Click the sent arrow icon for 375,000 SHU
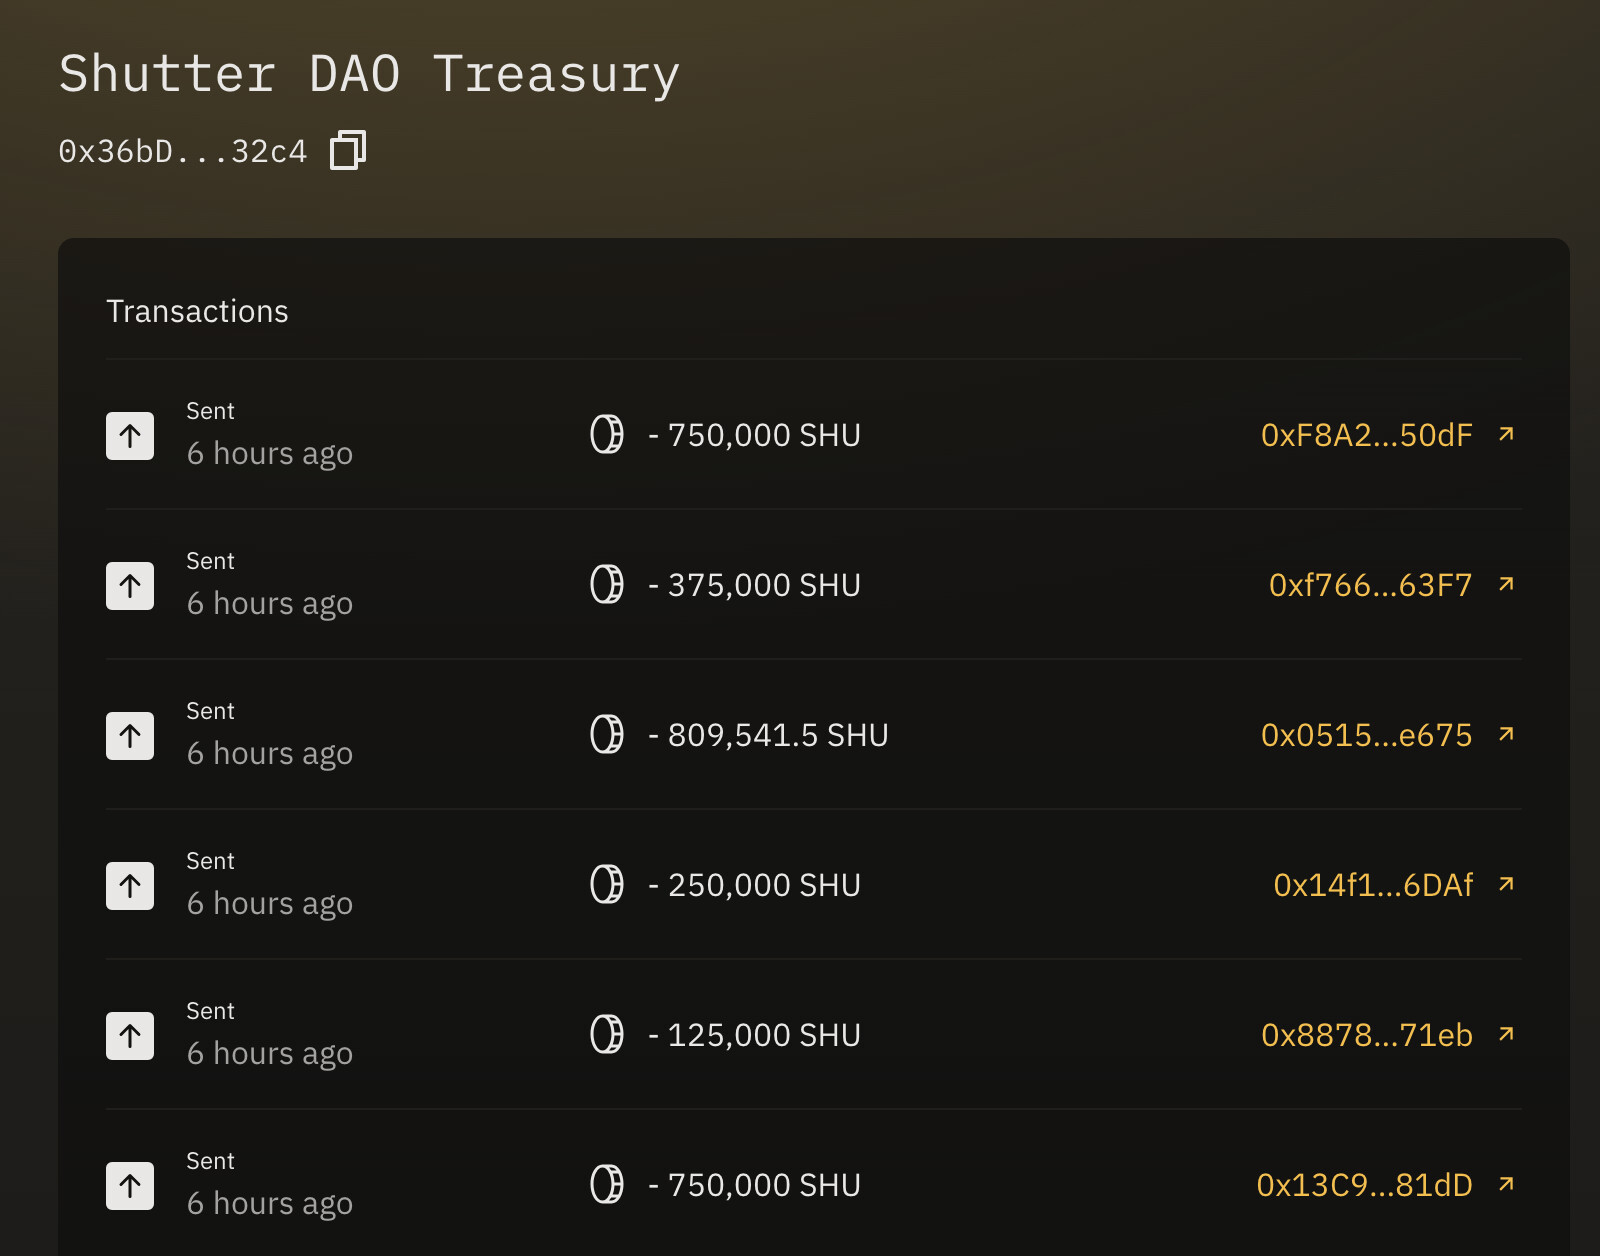The image size is (1600, 1256). click(x=130, y=586)
